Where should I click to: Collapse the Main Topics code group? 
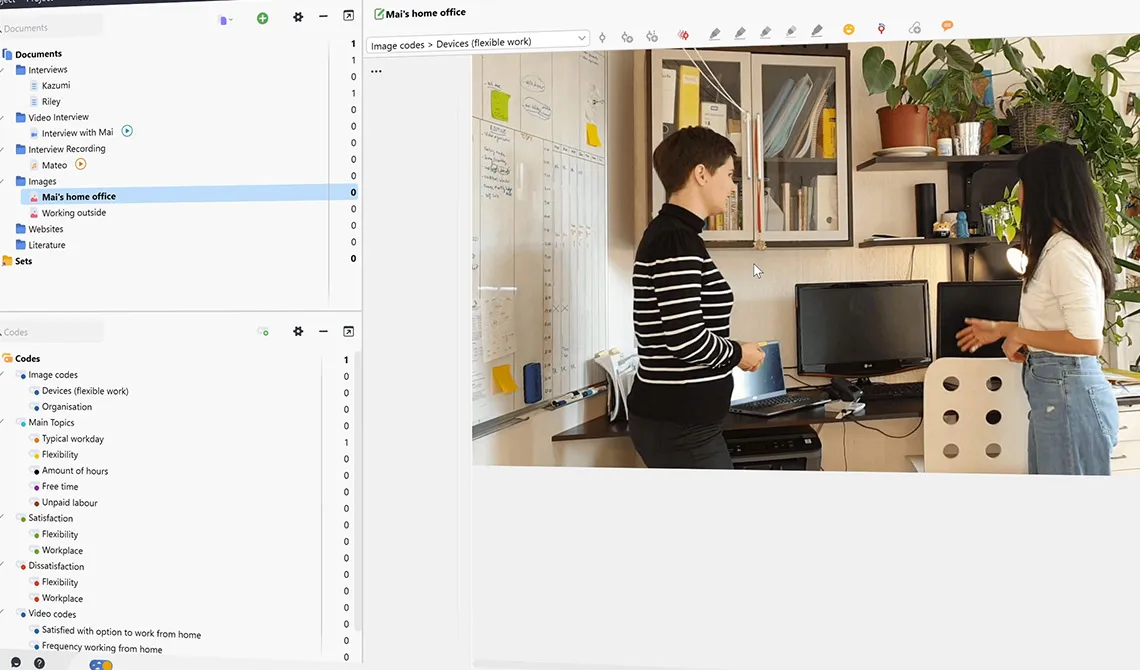(3, 422)
